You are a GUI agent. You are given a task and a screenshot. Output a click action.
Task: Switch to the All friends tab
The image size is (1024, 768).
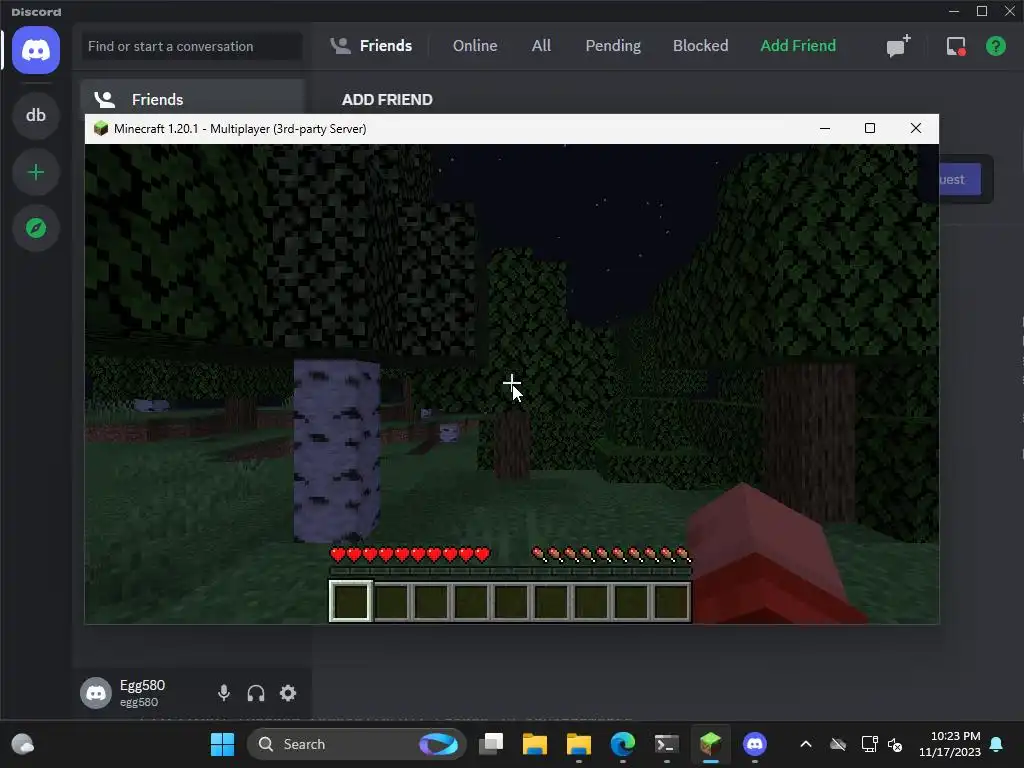pyautogui.click(x=541, y=46)
